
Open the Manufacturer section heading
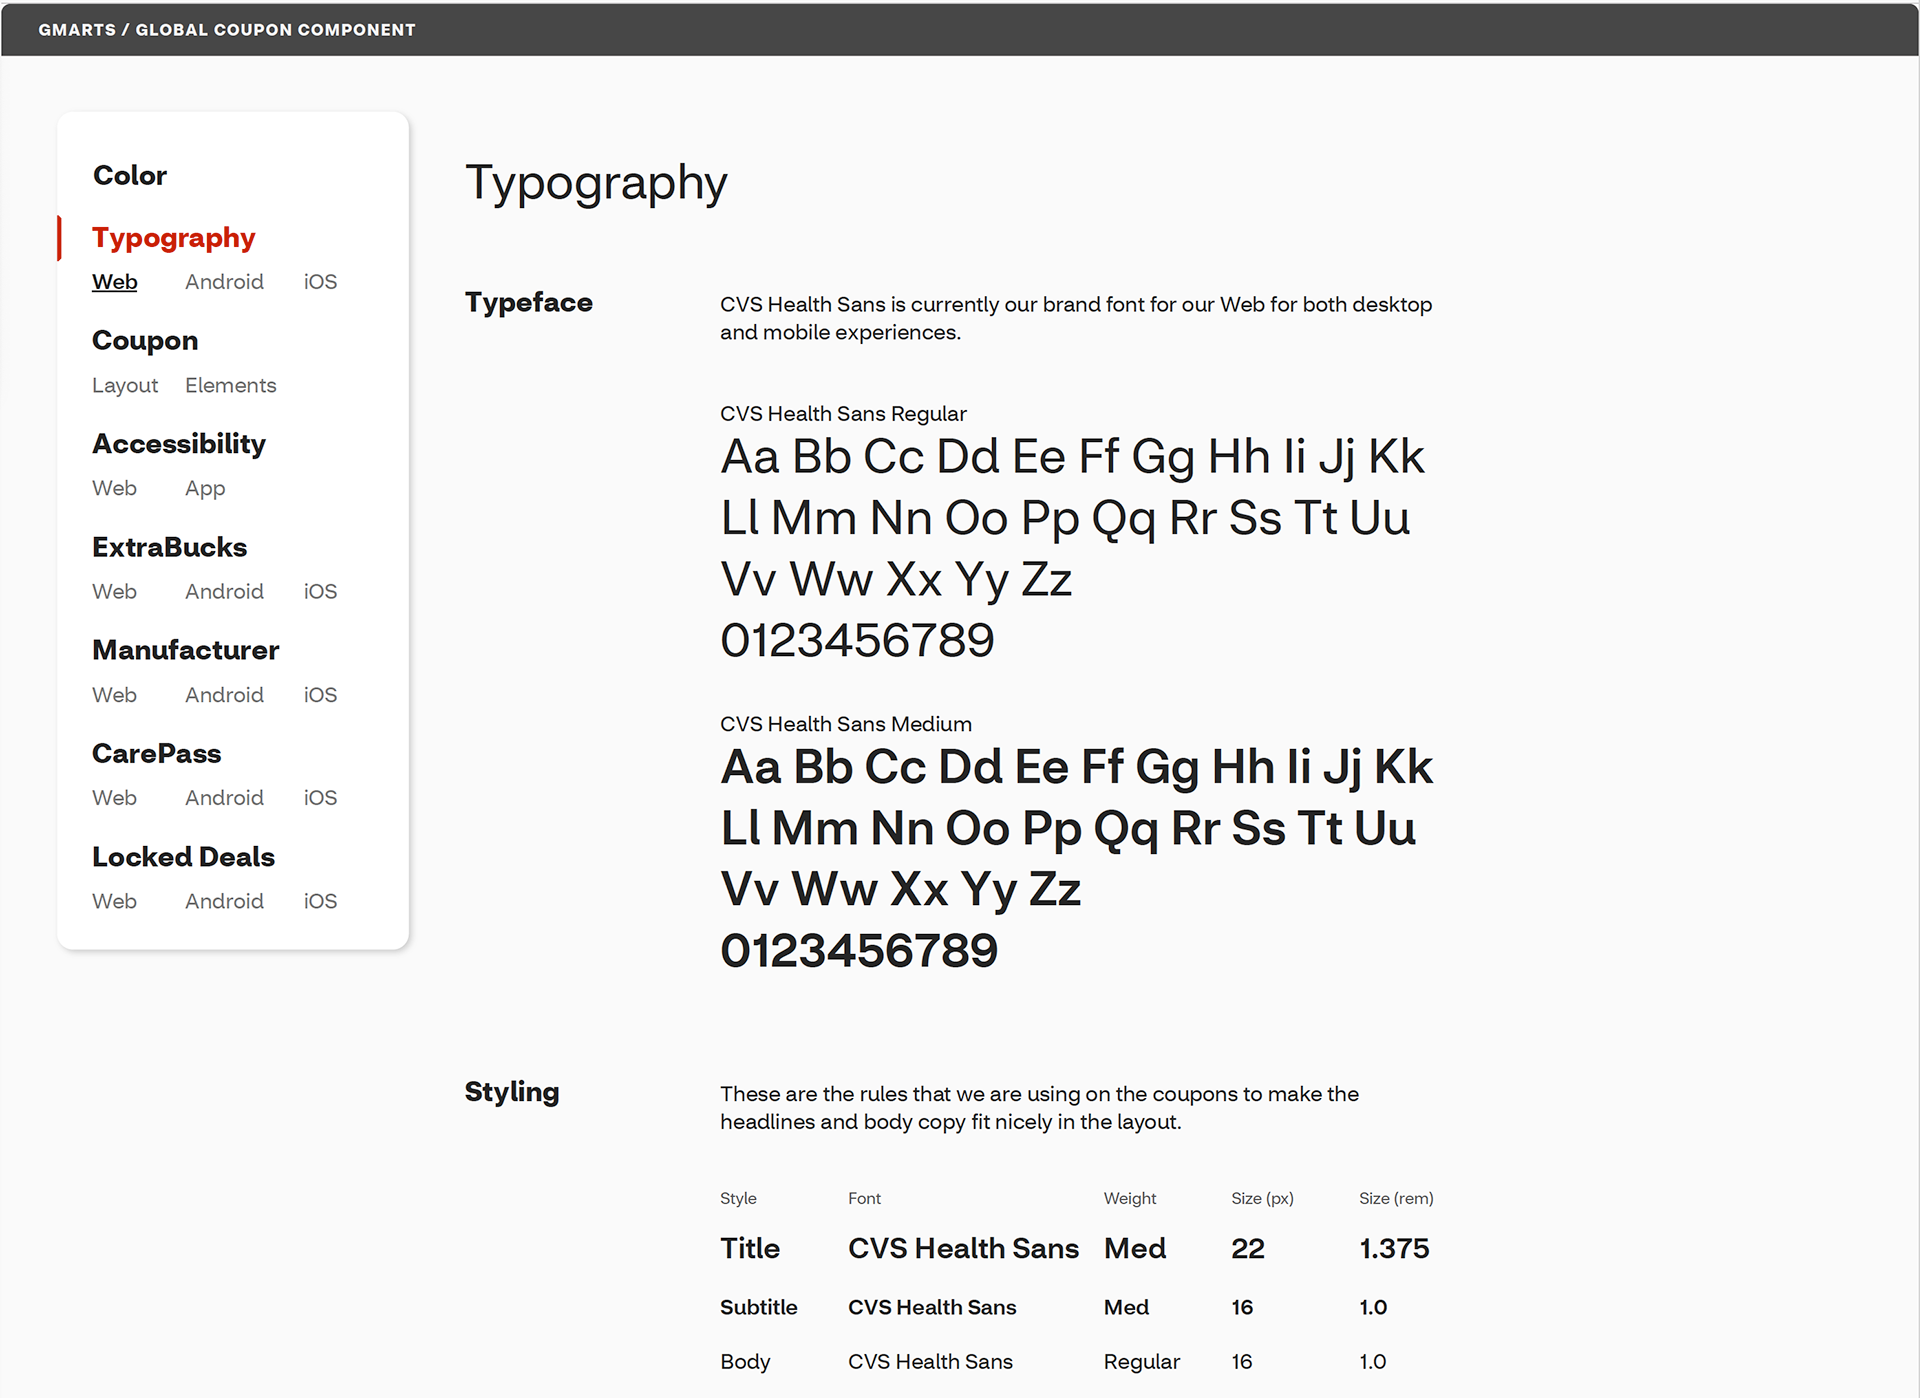click(185, 650)
